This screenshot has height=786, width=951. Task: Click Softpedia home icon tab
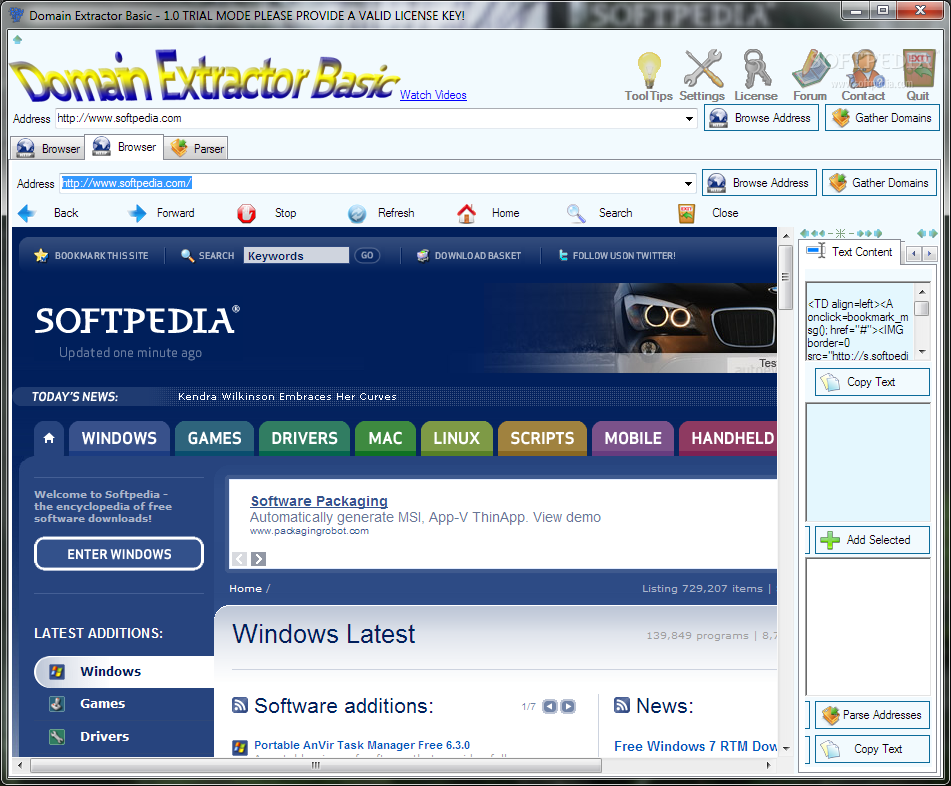(49, 438)
